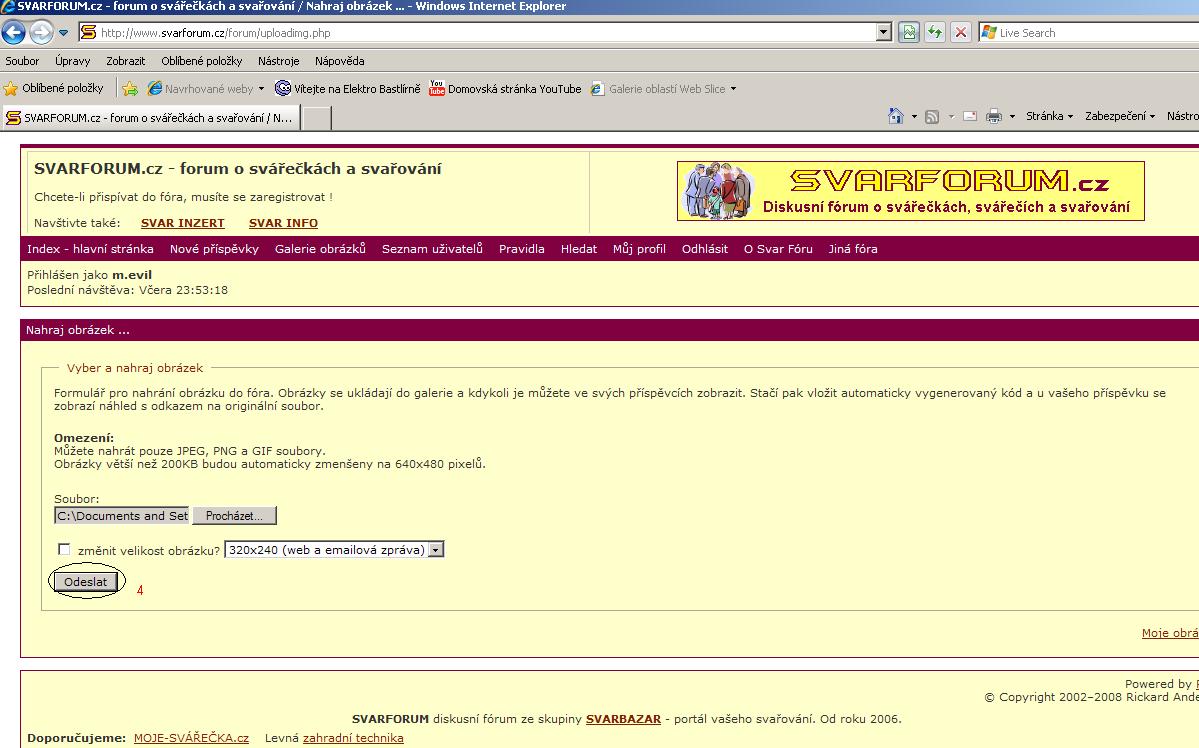Open the 320x240 image size dropdown
Screen dimensions: 1199x748
coord(334,550)
